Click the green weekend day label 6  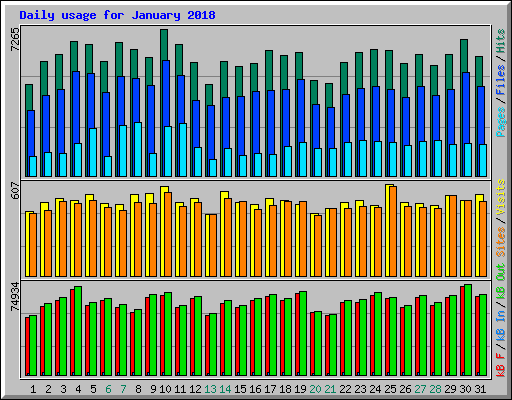[x=108, y=389]
